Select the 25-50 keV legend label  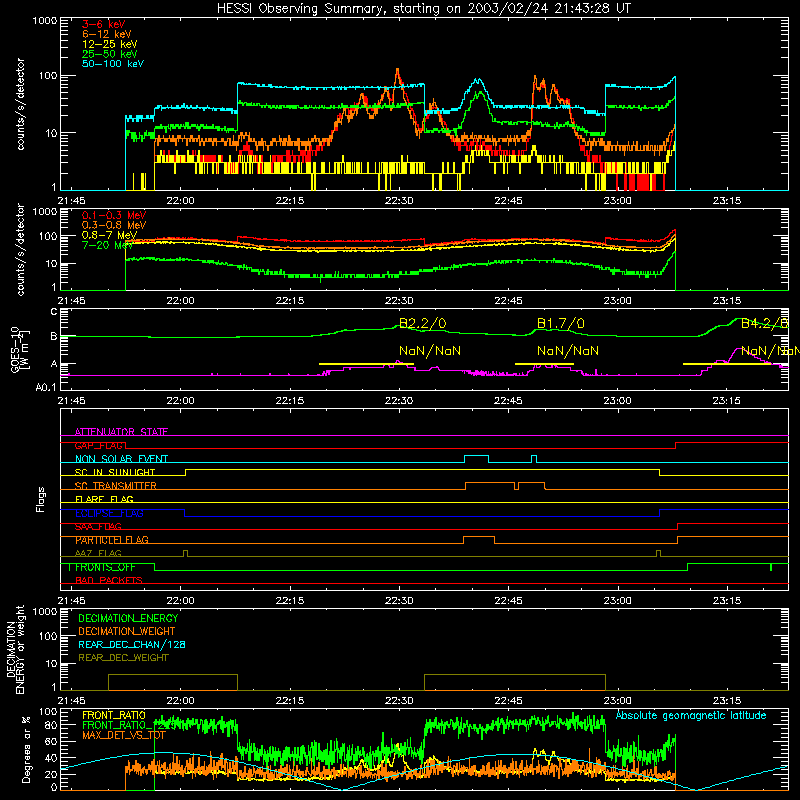[110, 54]
